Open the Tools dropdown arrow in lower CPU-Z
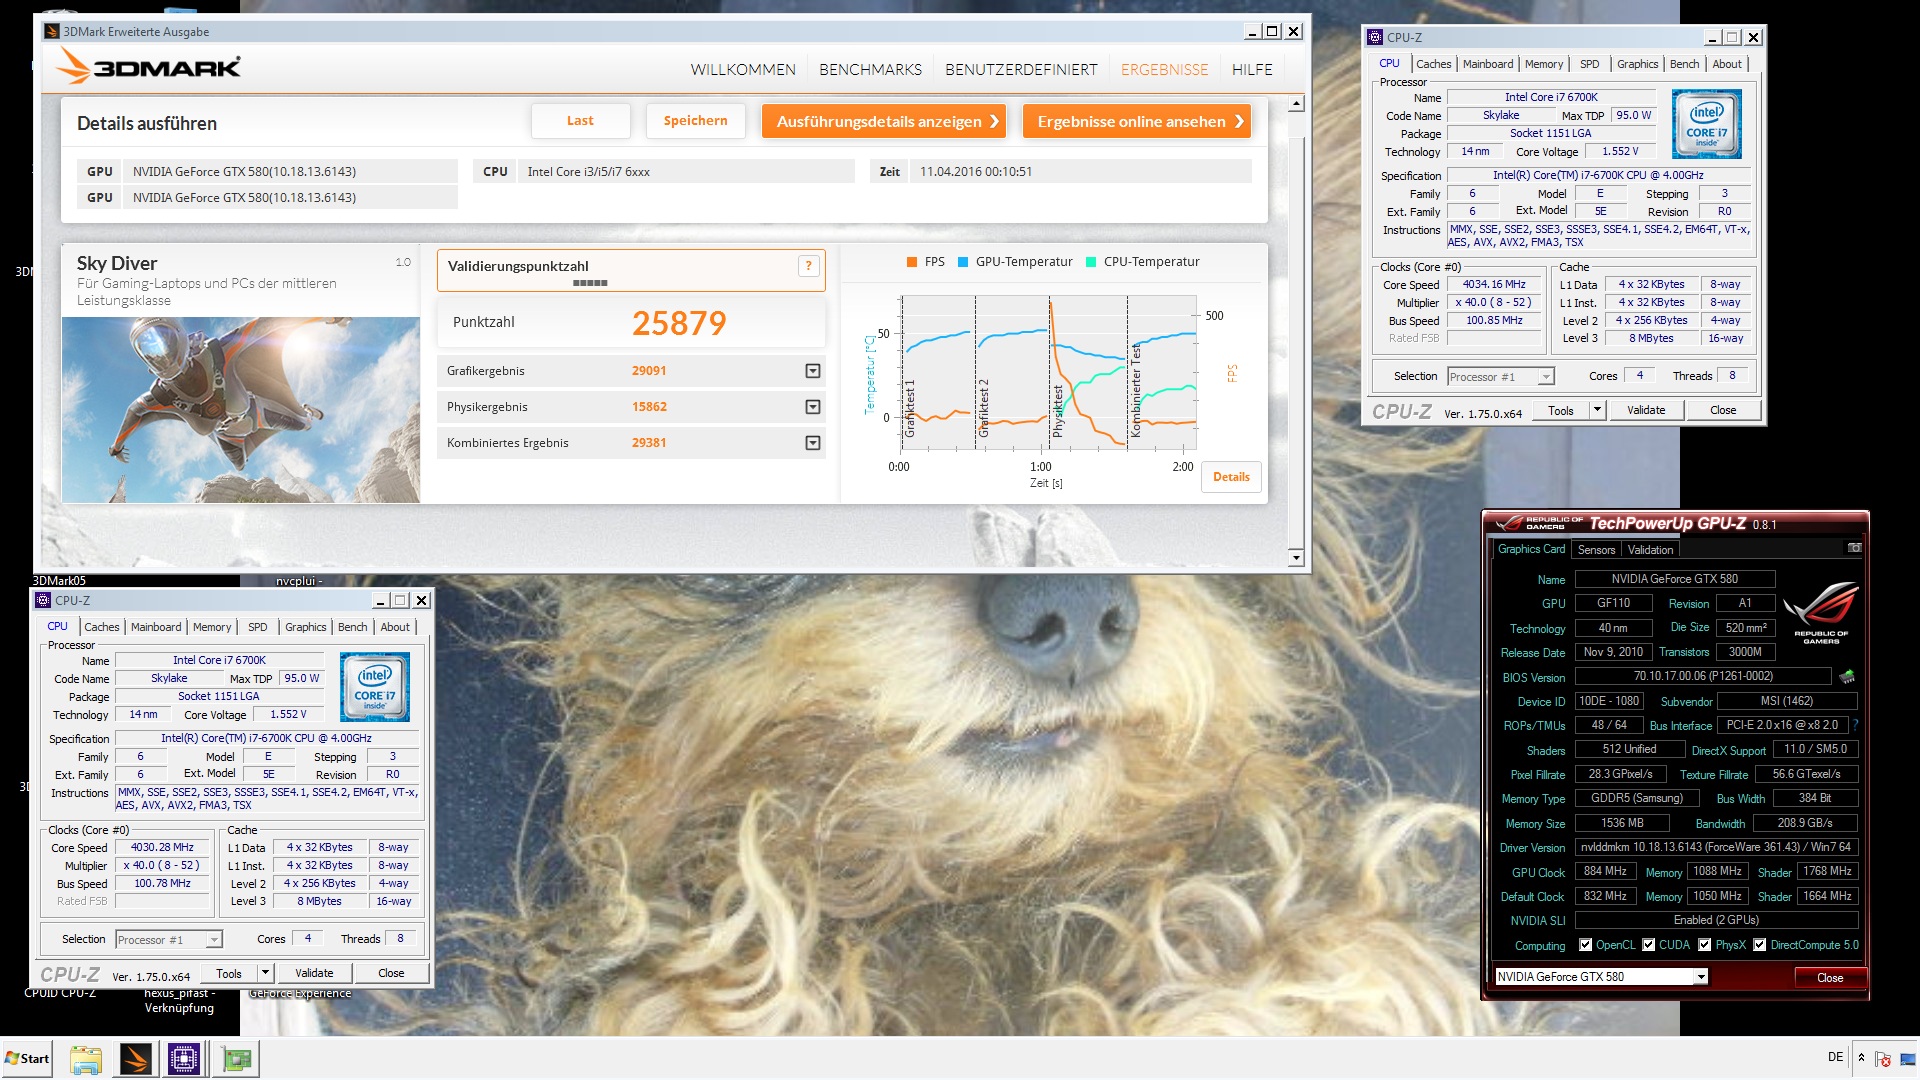This screenshot has width=1920, height=1080. point(265,973)
